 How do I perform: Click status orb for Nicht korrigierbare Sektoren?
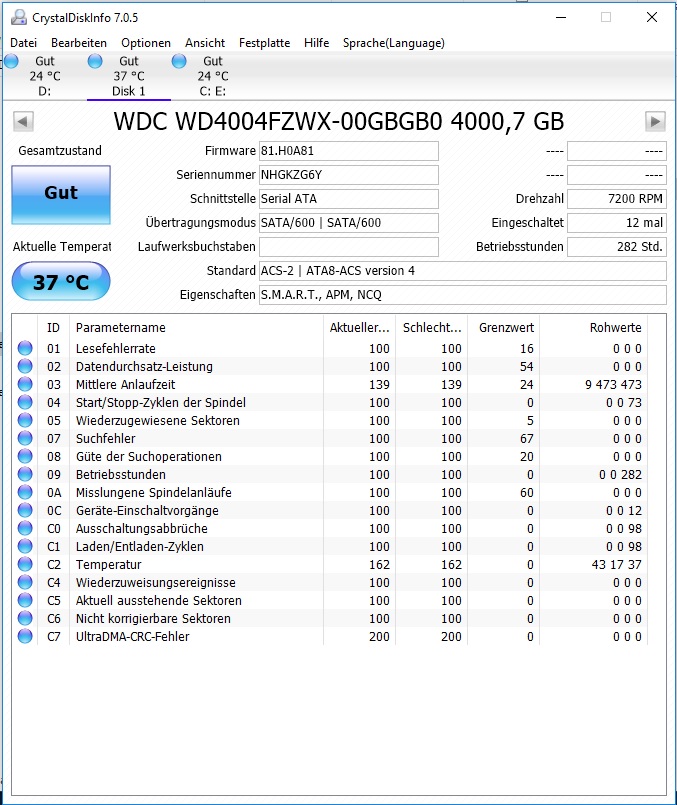(25, 618)
